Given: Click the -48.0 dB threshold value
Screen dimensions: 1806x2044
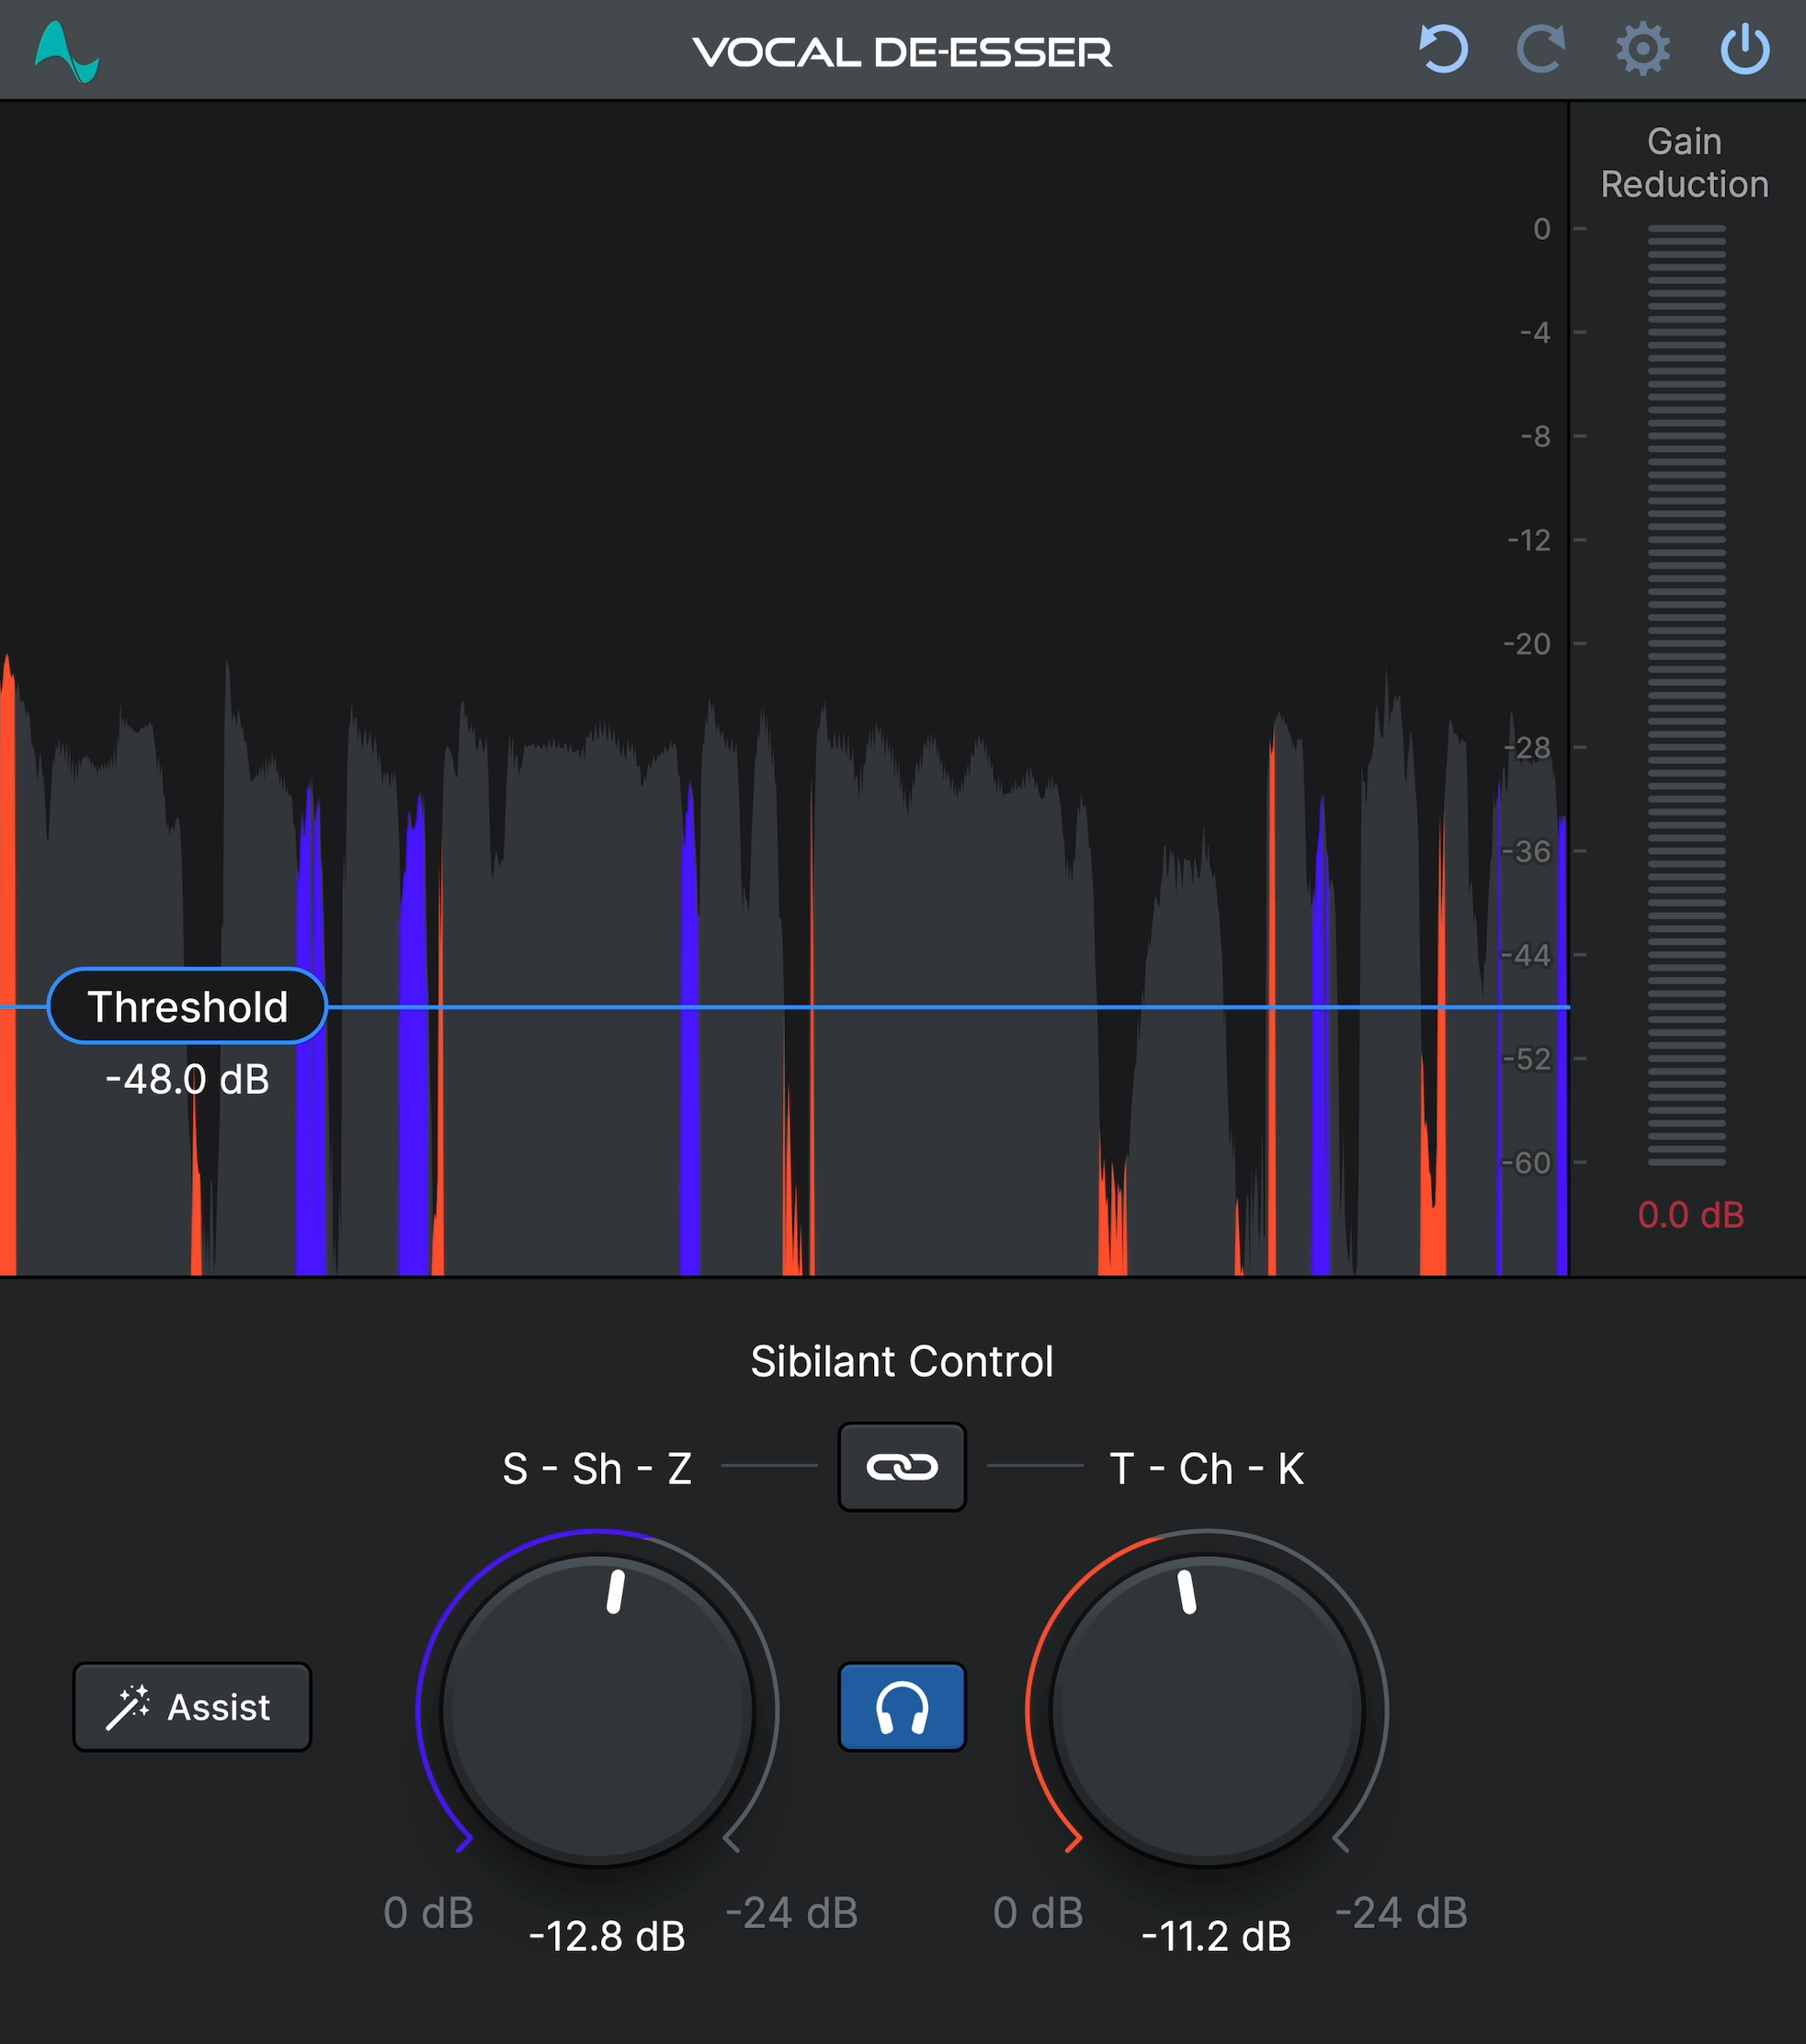Looking at the screenshot, I should [188, 1080].
